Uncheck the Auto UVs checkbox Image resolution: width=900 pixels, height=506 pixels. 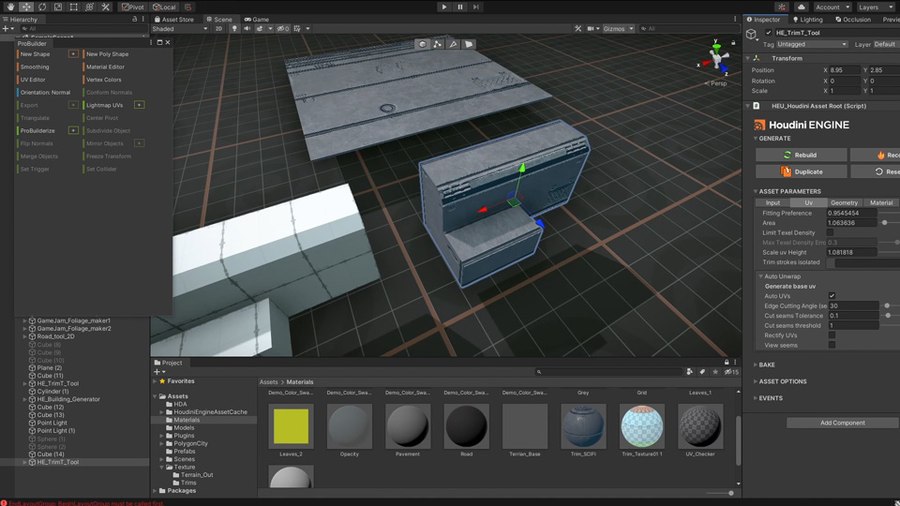[x=832, y=296]
